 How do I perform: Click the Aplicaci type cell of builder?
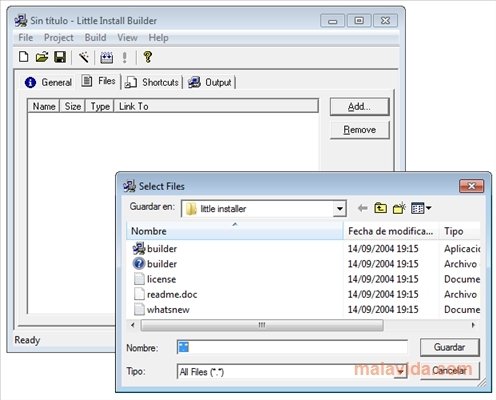point(462,249)
